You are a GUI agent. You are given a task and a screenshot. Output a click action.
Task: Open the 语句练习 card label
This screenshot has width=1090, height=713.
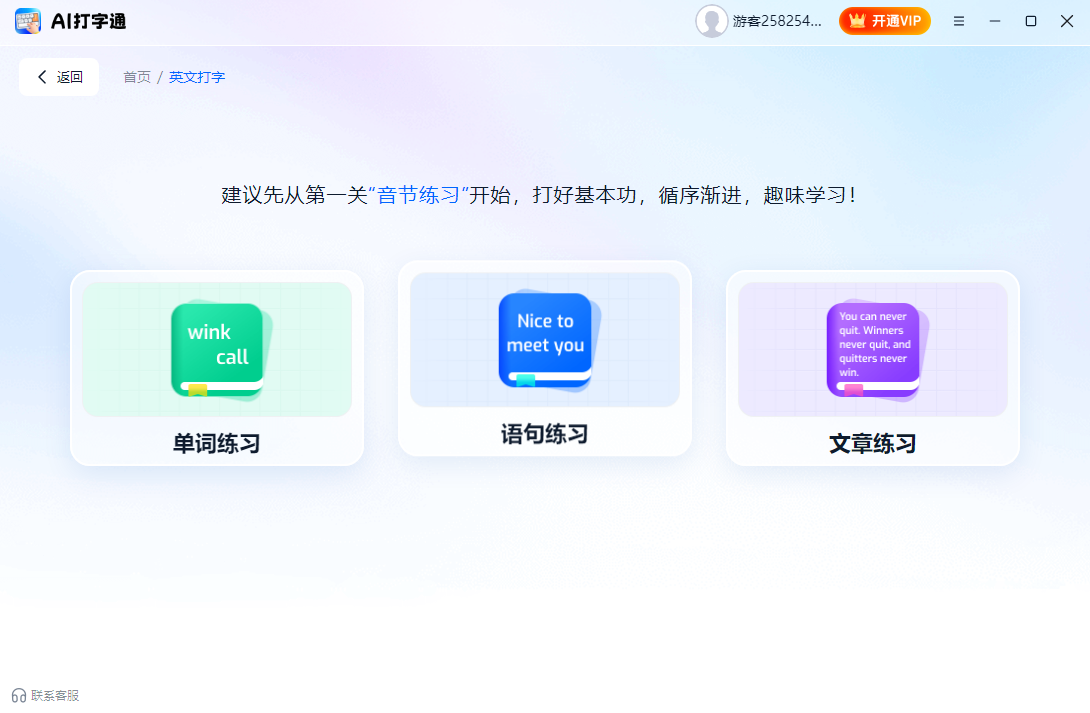pos(545,434)
